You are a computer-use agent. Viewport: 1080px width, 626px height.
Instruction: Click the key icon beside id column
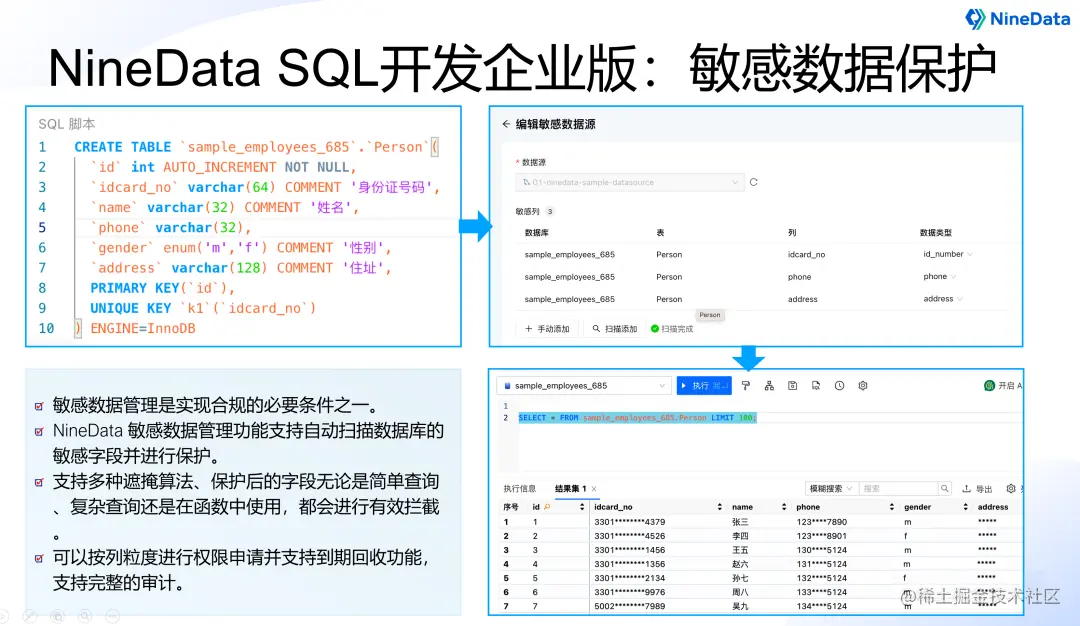[548, 507]
